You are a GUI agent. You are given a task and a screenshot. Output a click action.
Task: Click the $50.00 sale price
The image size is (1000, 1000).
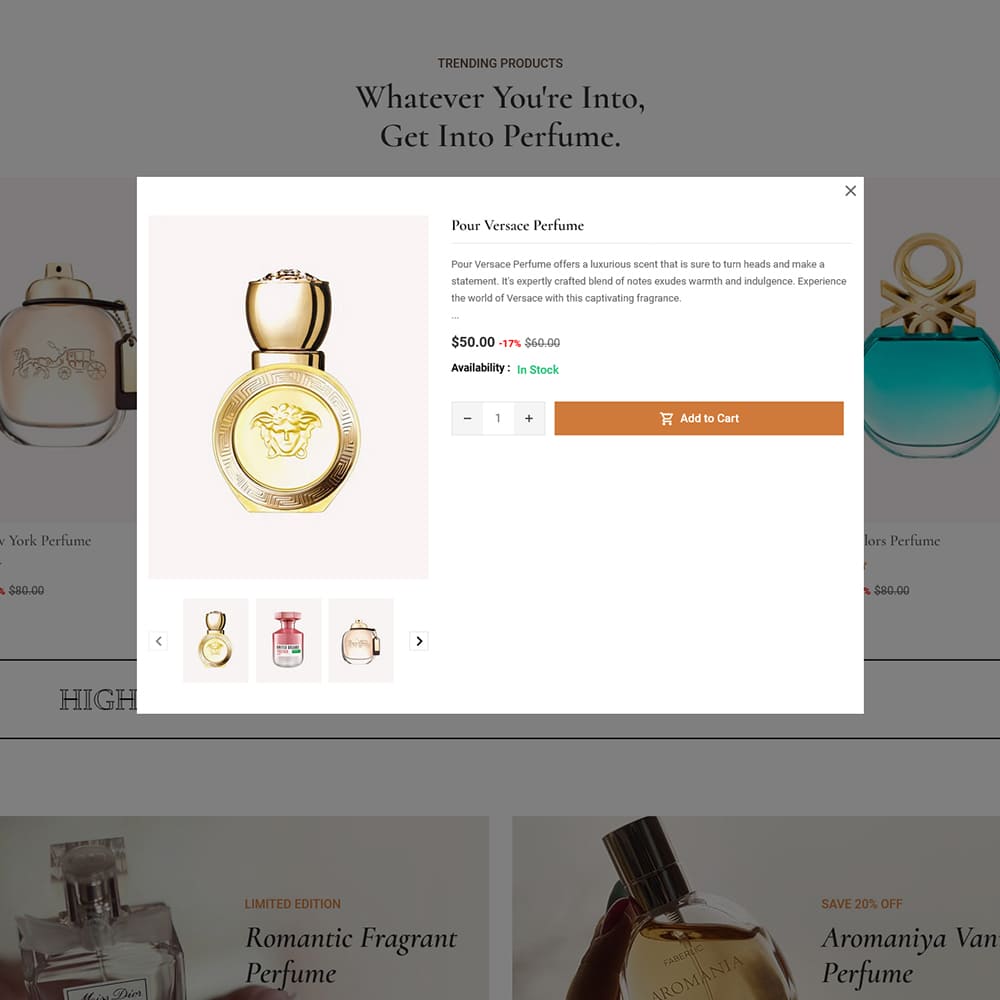click(x=473, y=342)
